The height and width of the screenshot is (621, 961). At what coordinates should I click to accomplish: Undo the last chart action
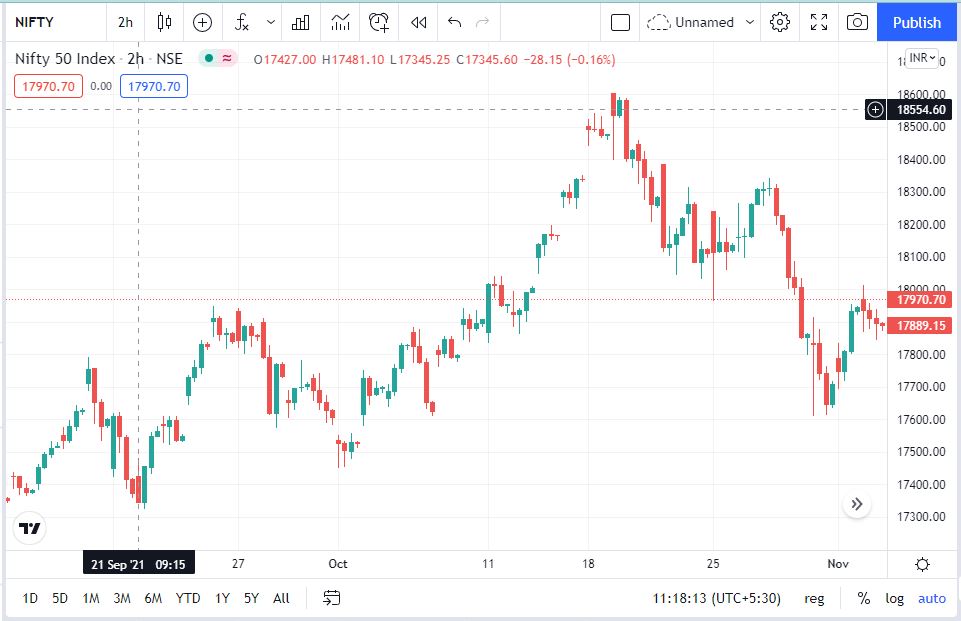[454, 23]
